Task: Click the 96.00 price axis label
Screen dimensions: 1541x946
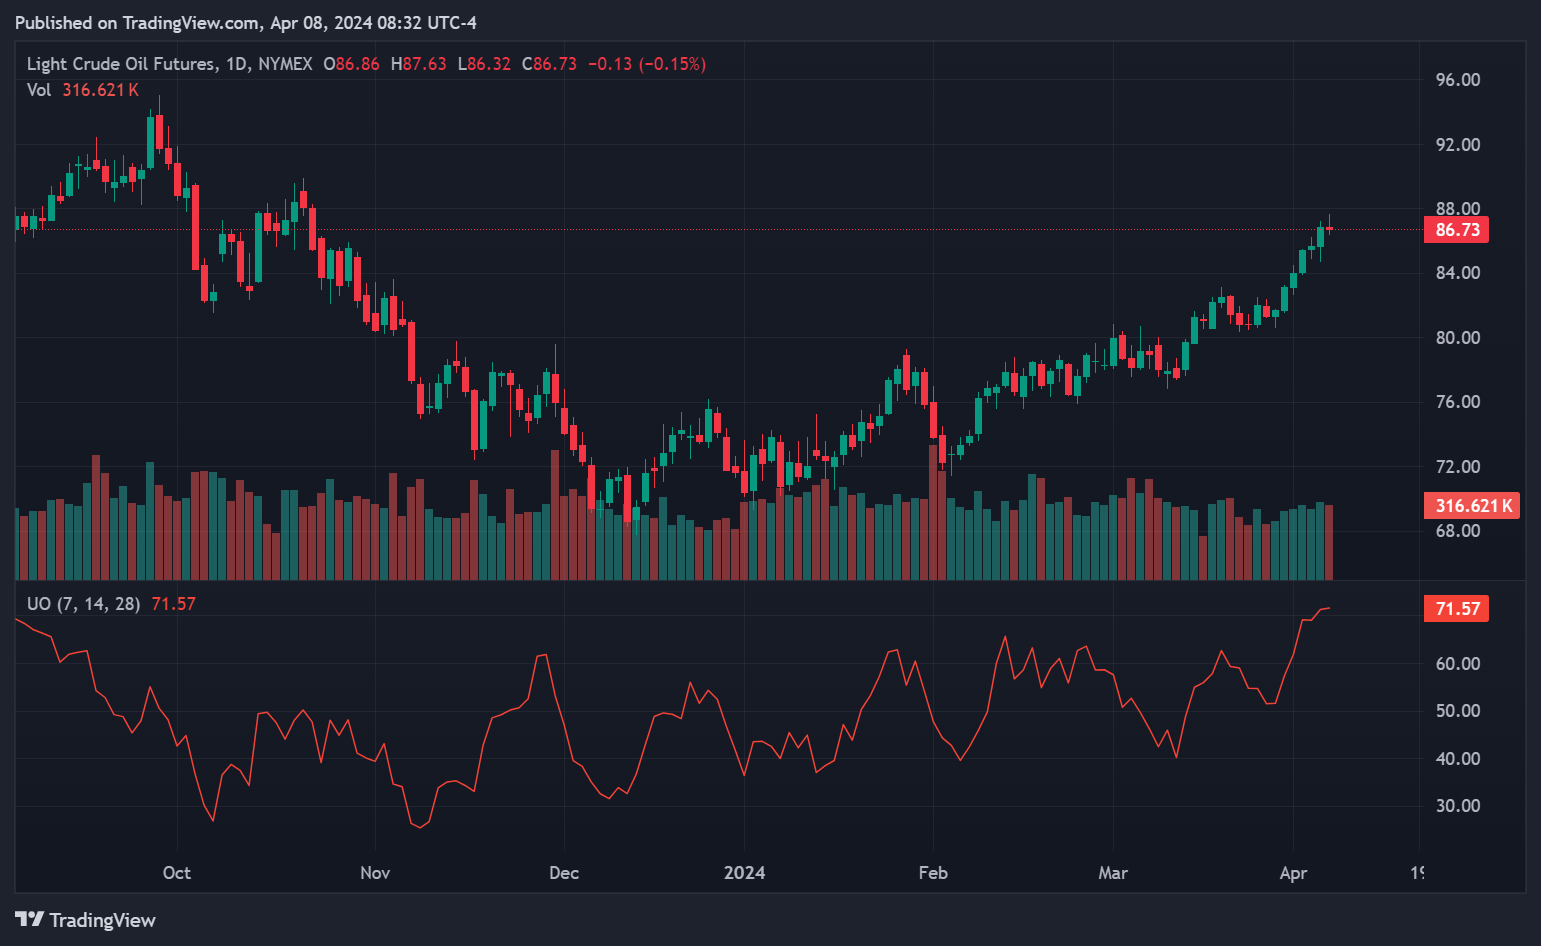Action: (x=1458, y=80)
